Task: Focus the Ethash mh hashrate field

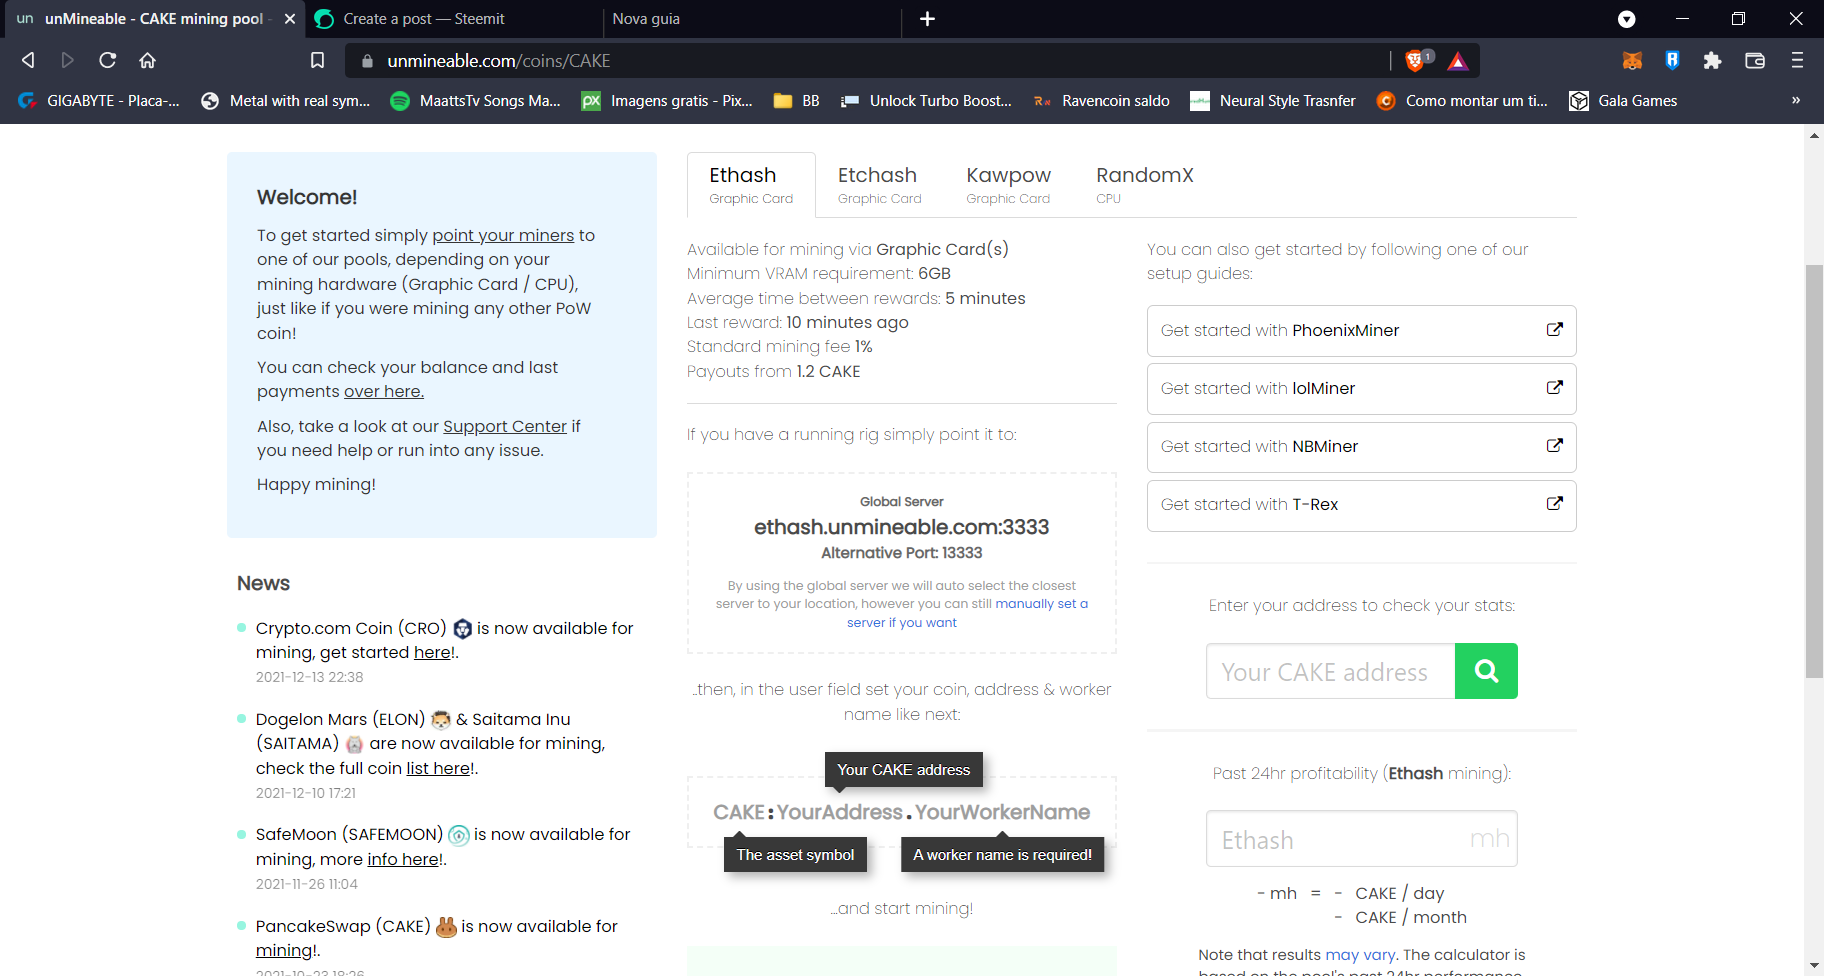Action: (x=1361, y=839)
